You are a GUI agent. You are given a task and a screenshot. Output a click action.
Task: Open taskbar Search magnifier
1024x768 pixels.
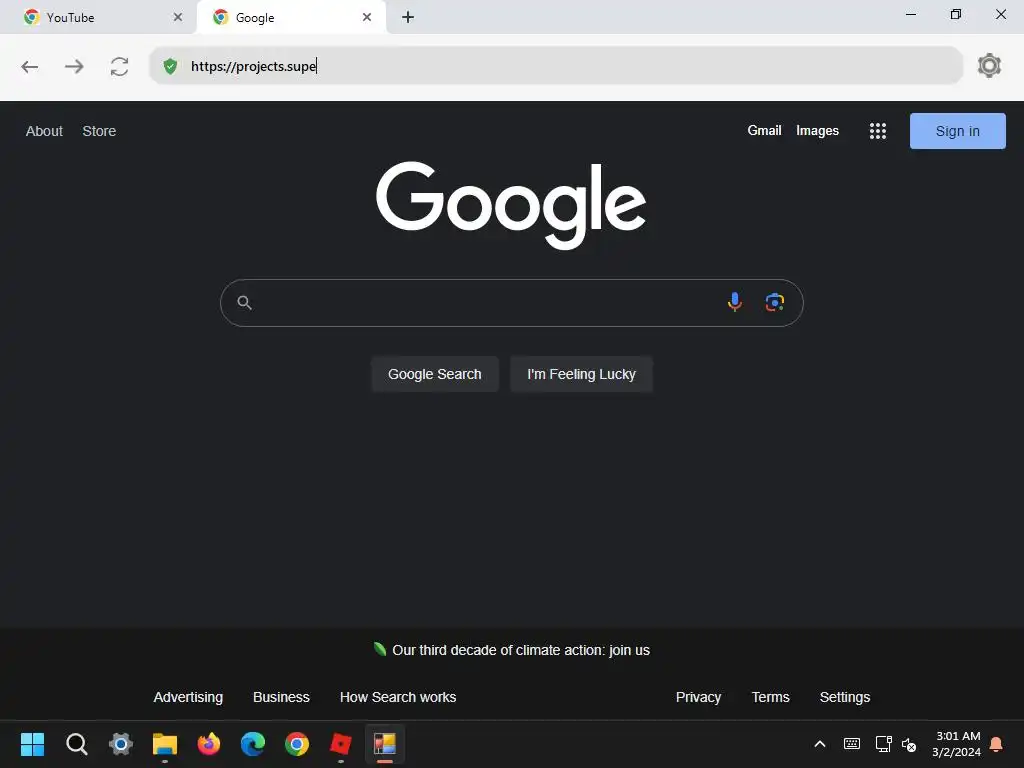click(76, 744)
